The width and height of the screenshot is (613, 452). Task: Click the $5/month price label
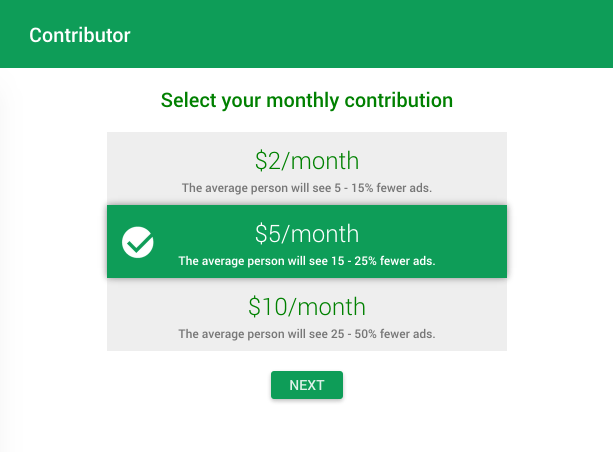click(x=306, y=234)
